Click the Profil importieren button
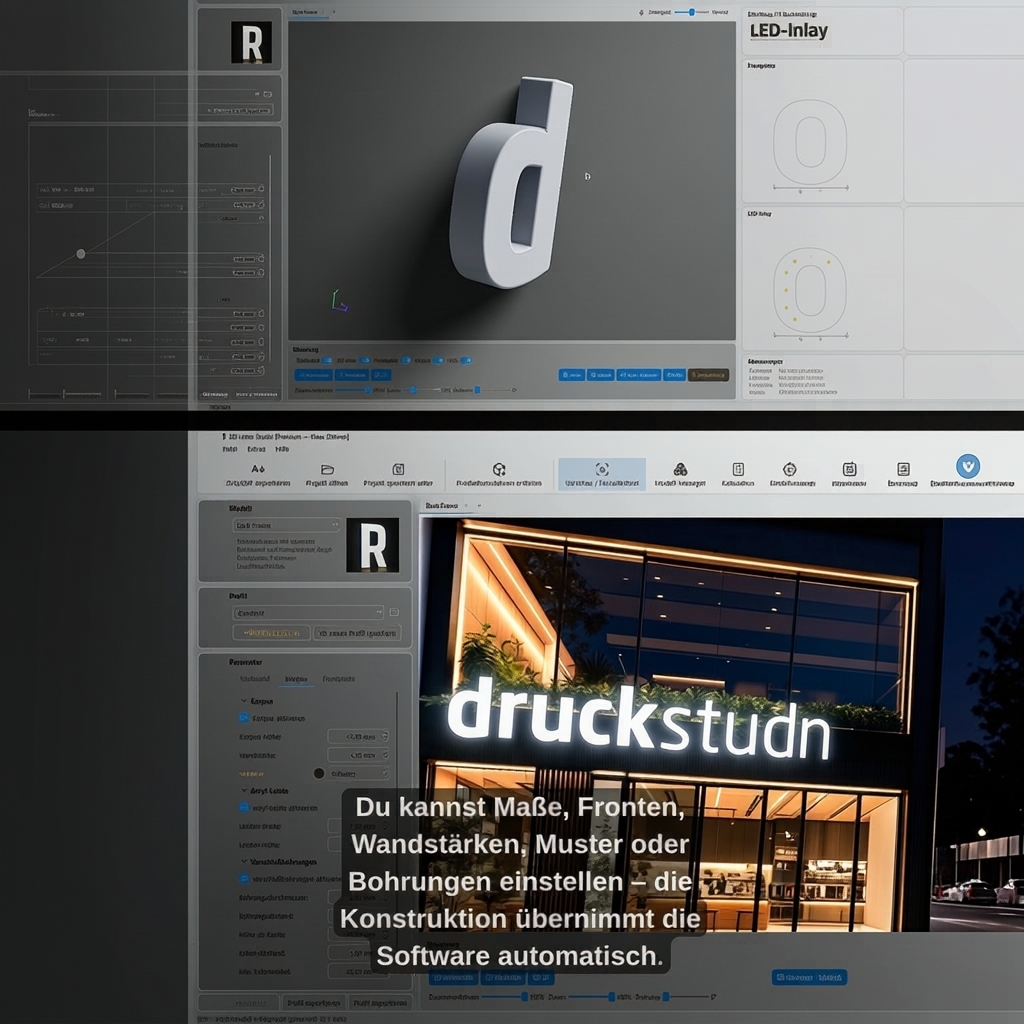1024x1024 pixels. point(381,1002)
